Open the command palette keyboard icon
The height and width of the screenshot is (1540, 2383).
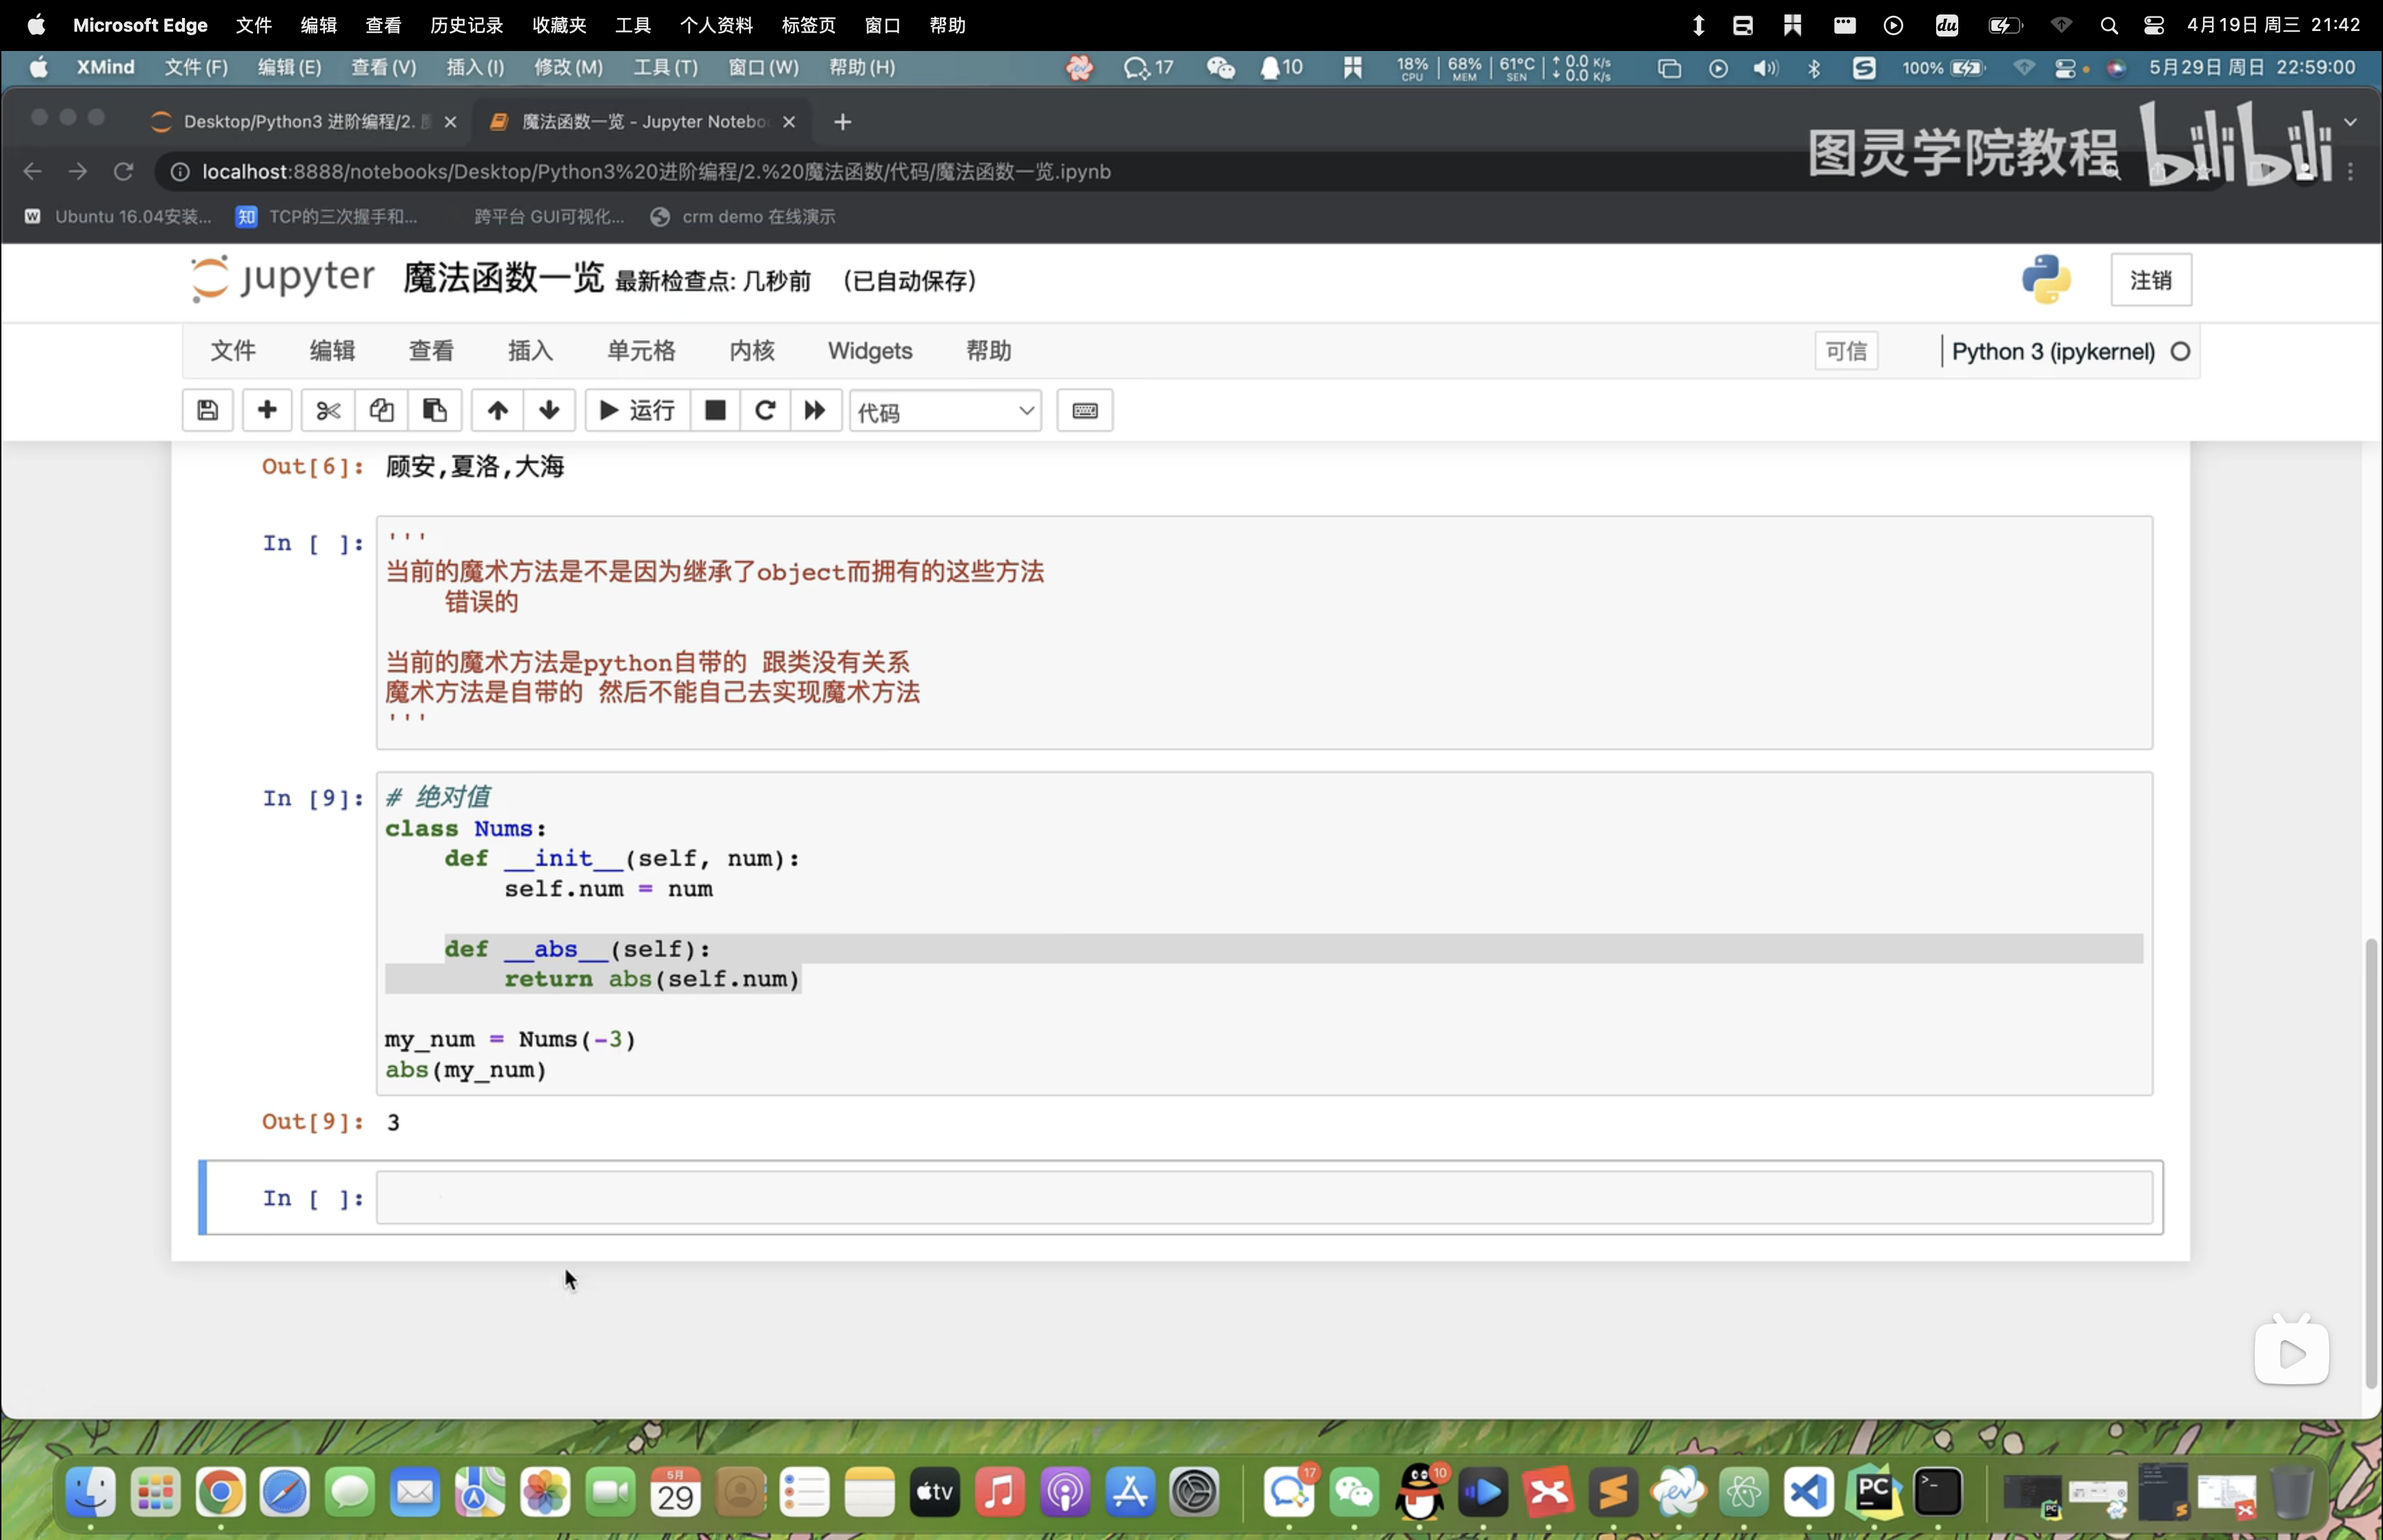[1085, 410]
